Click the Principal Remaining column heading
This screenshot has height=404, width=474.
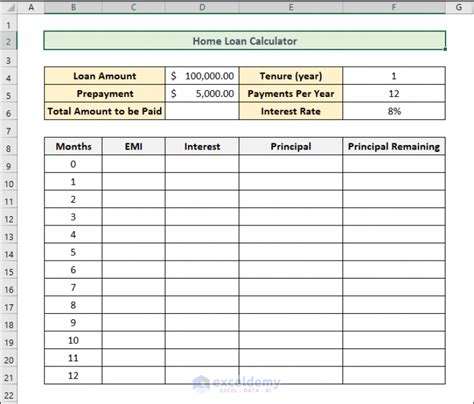(x=394, y=146)
